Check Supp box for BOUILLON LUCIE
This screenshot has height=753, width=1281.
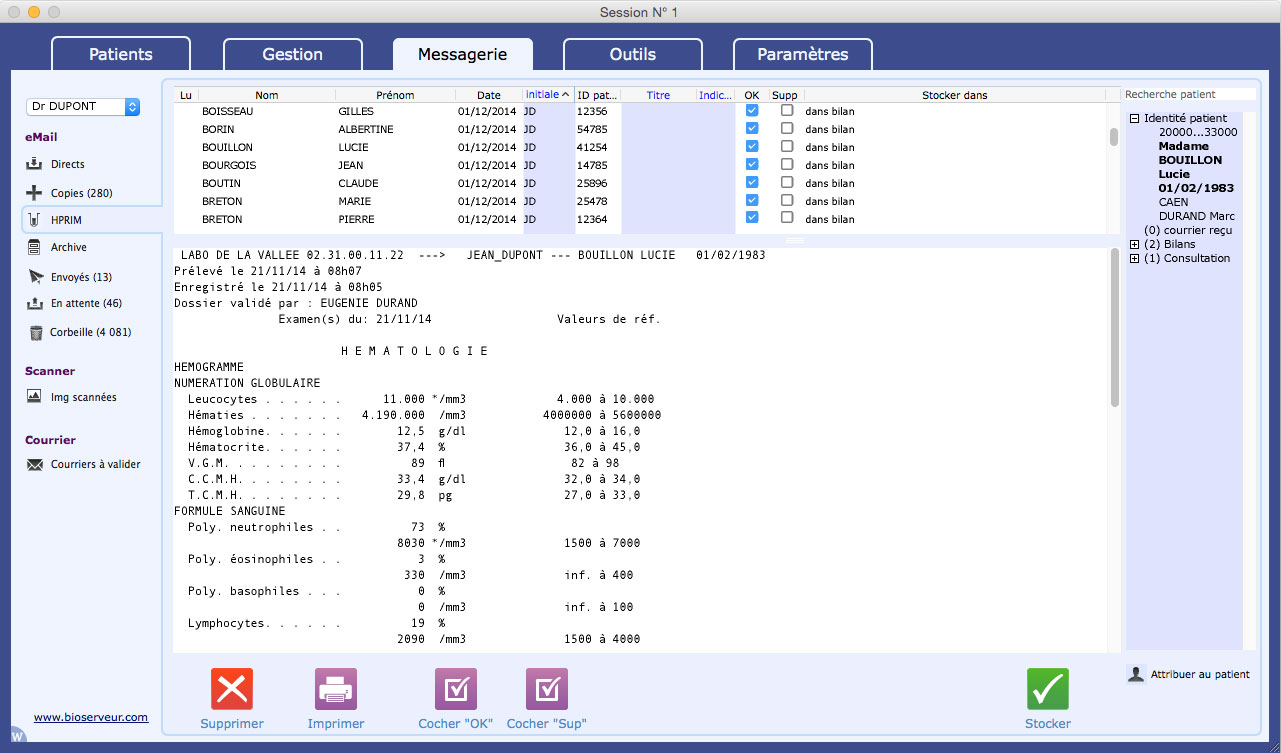point(787,147)
